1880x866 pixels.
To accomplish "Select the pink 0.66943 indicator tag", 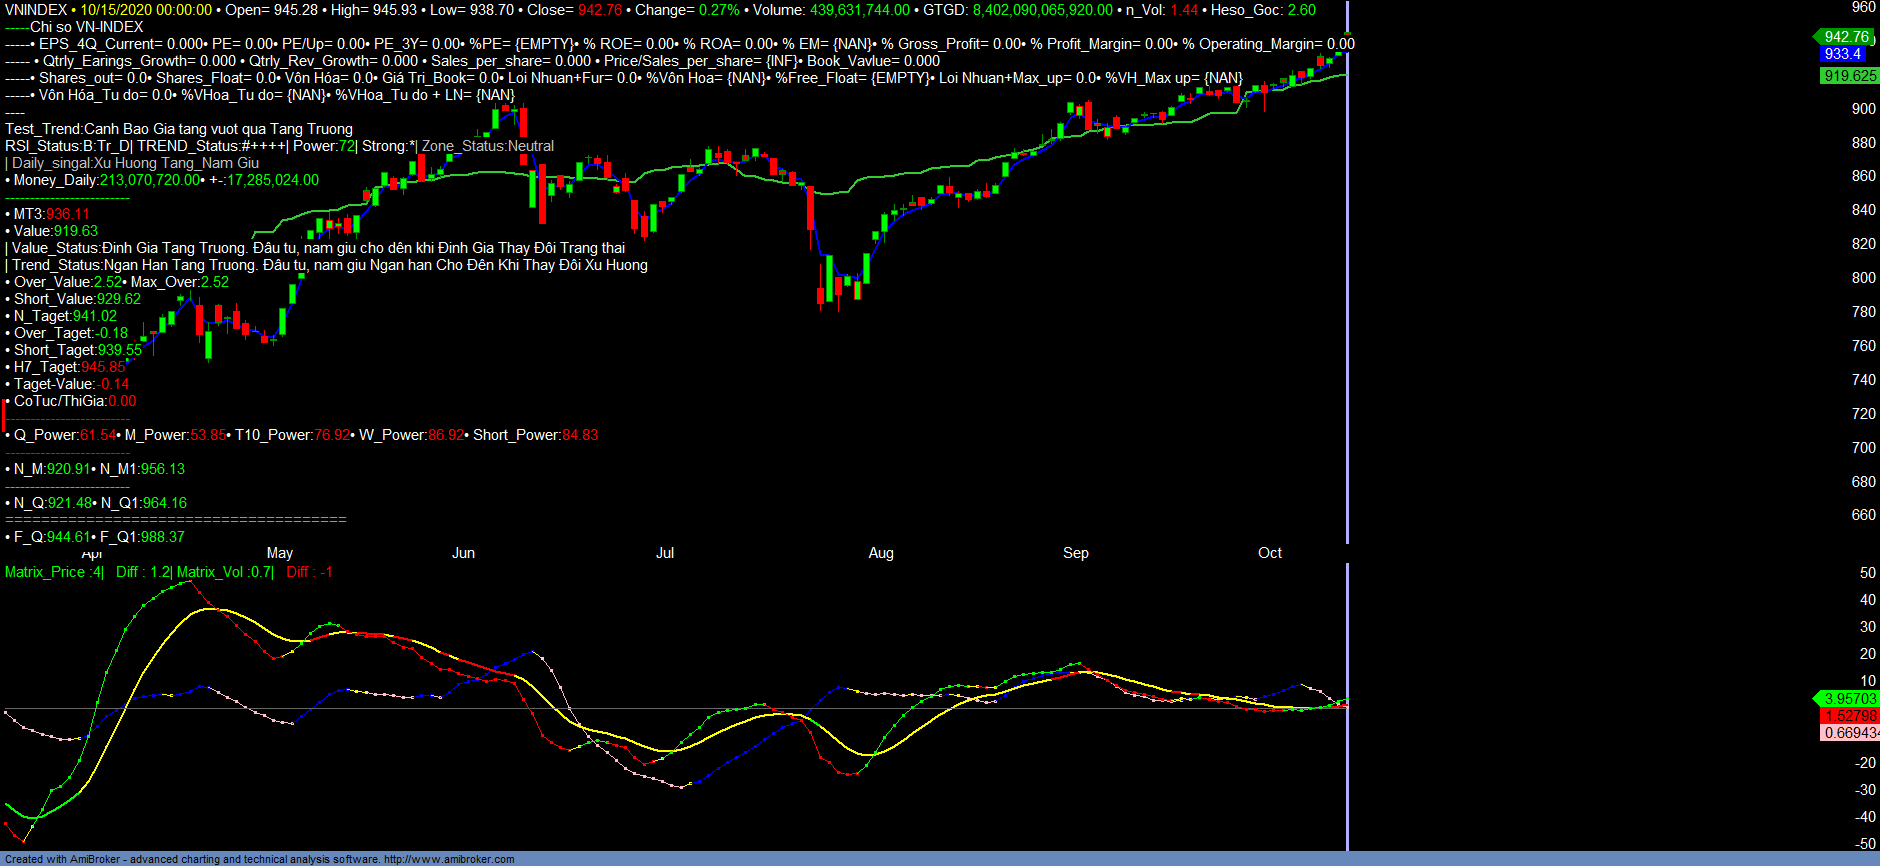I will click(x=1850, y=733).
